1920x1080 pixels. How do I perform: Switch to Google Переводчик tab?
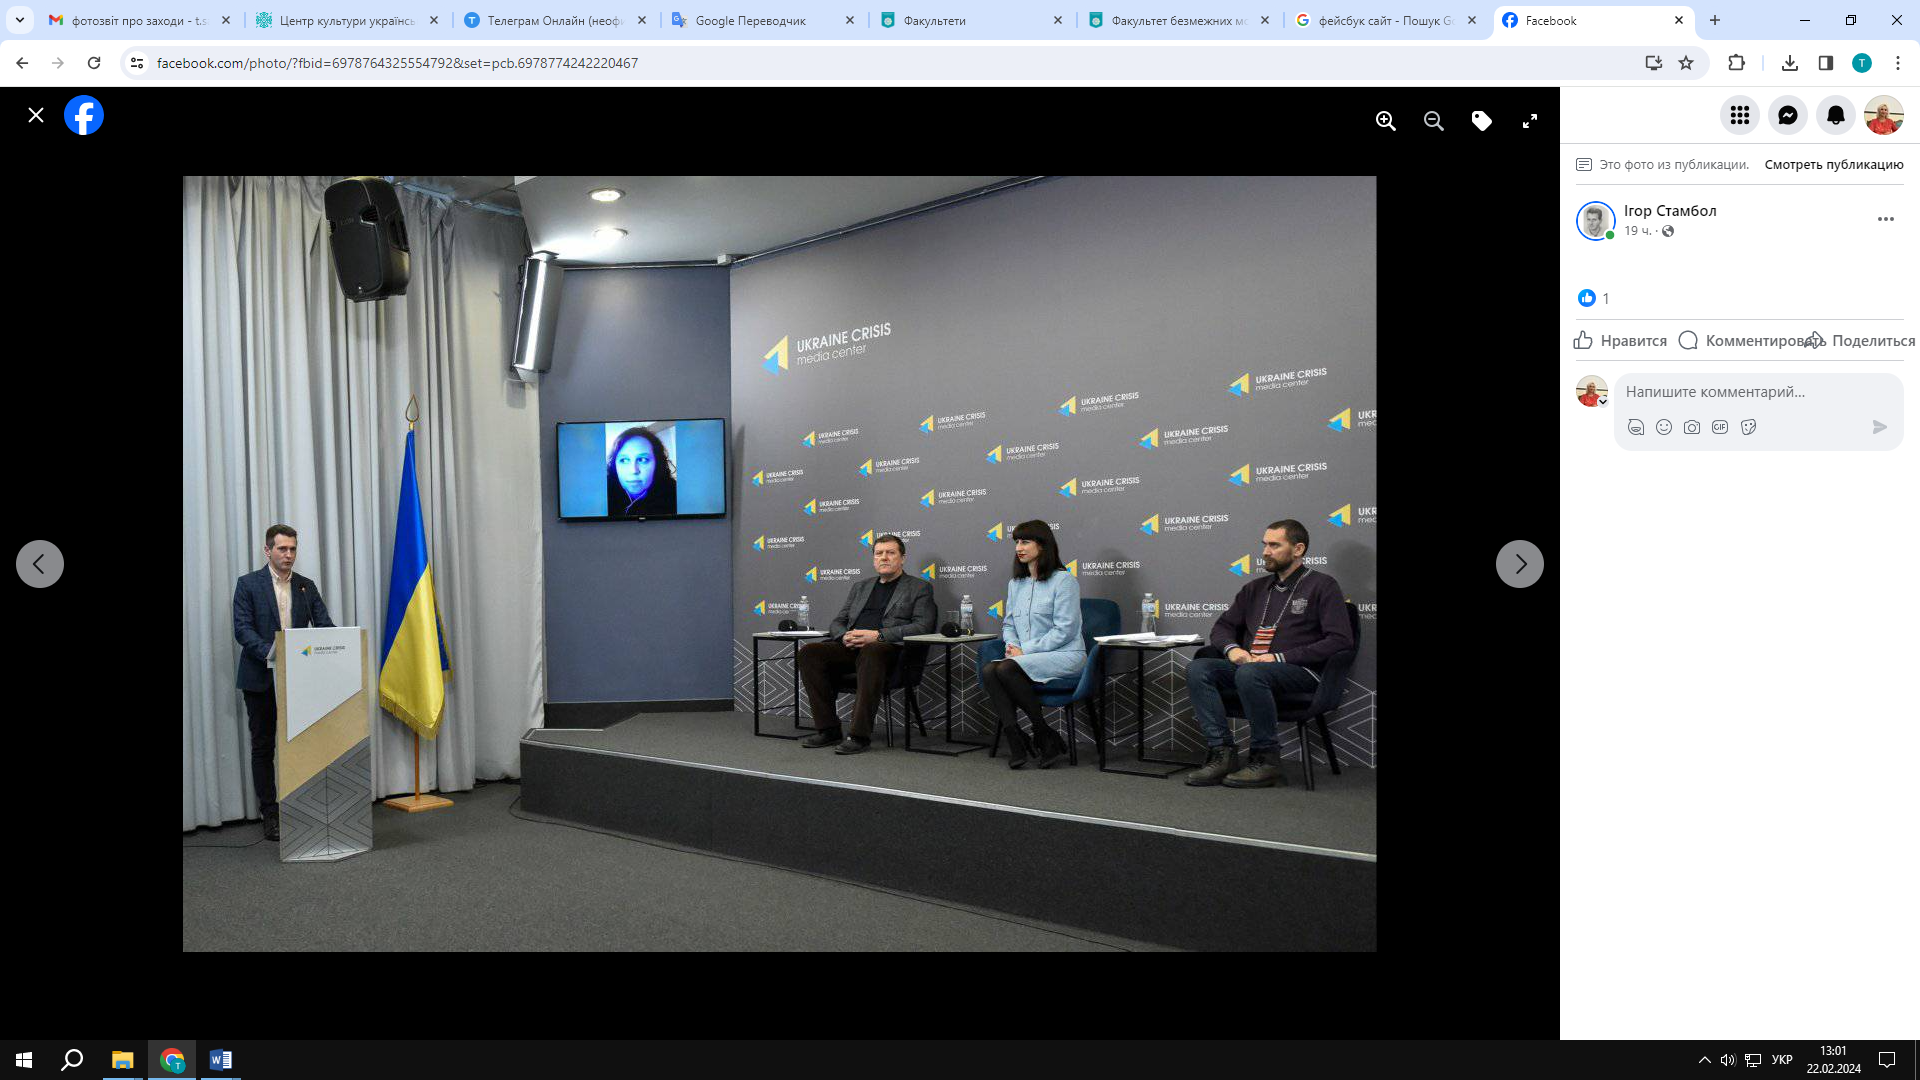(750, 20)
